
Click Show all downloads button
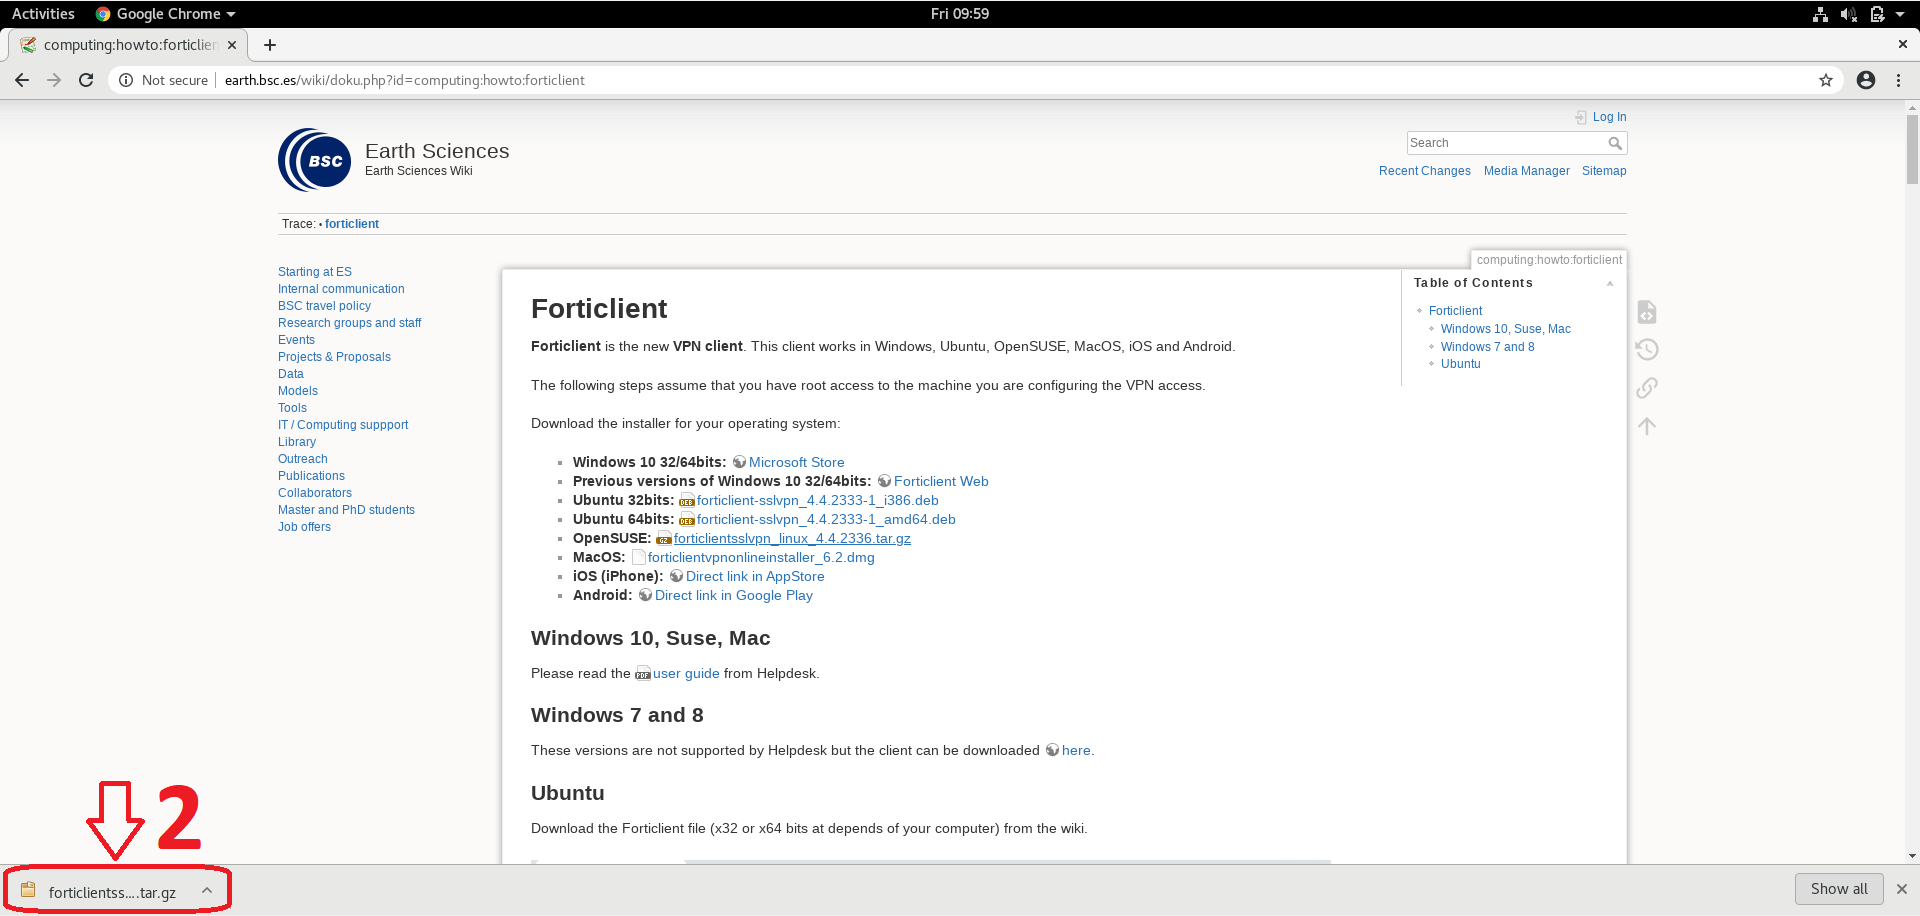[x=1839, y=889]
